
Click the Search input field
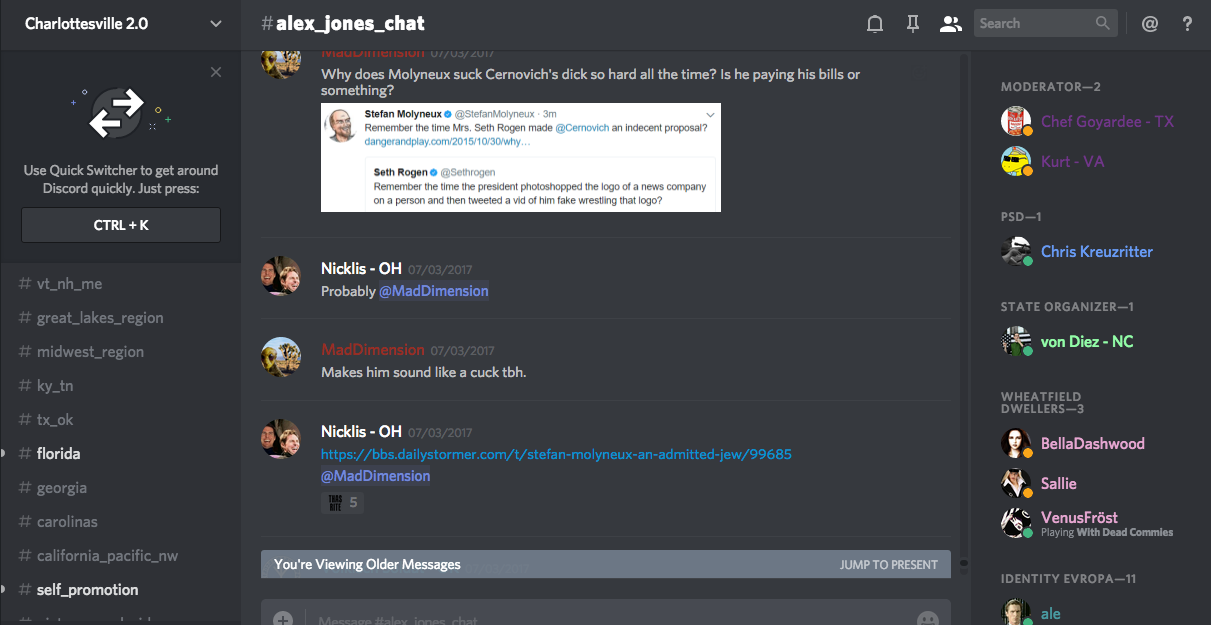[1033, 23]
